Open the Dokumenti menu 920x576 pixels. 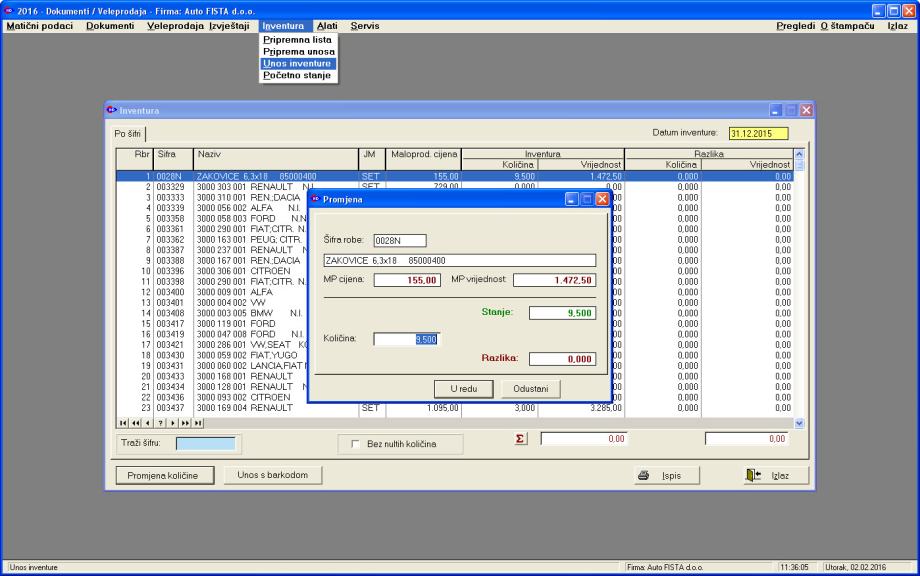click(110, 26)
